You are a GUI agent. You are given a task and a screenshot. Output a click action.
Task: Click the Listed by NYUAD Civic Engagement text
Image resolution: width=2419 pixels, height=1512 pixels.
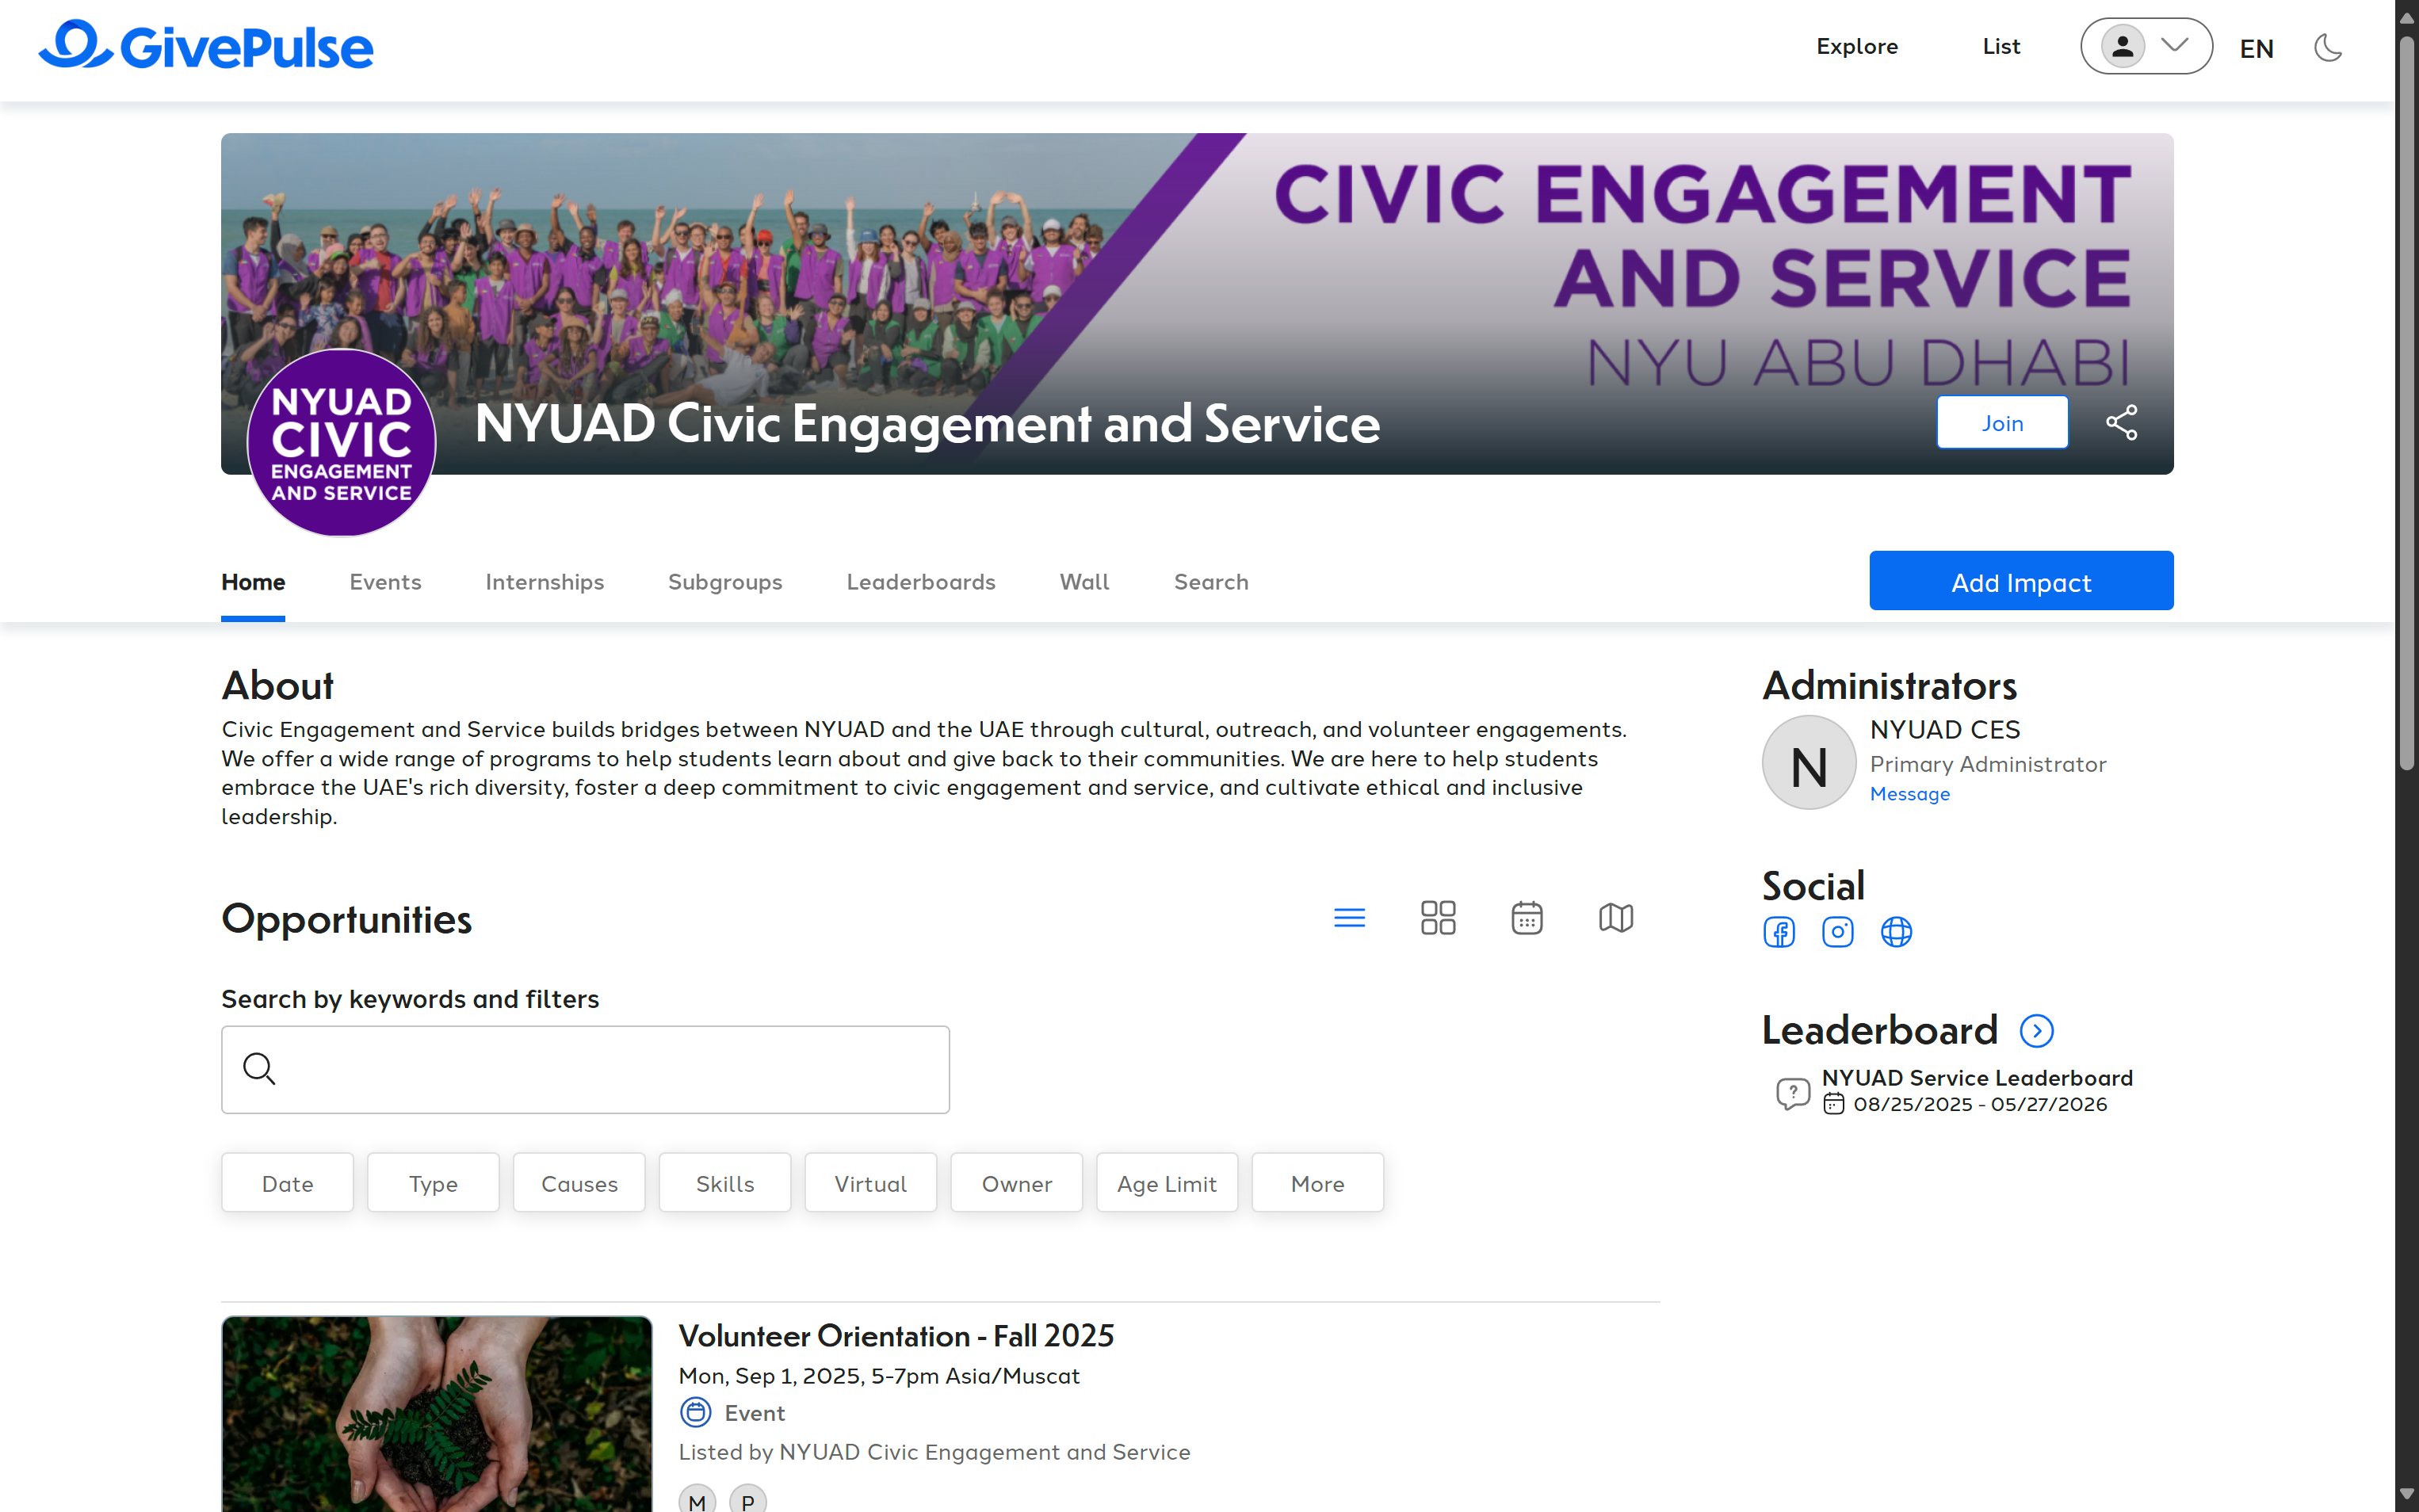934,1452
